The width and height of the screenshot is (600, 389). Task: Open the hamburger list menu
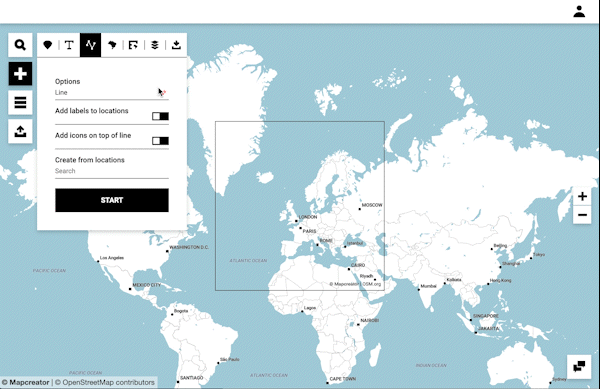[20, 103]
